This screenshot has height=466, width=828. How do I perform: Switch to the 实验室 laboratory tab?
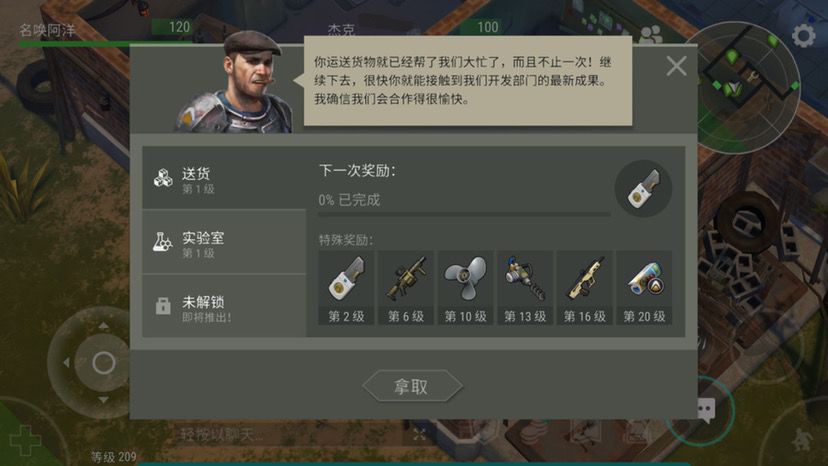pyautogui.click(x=224, y=242)
